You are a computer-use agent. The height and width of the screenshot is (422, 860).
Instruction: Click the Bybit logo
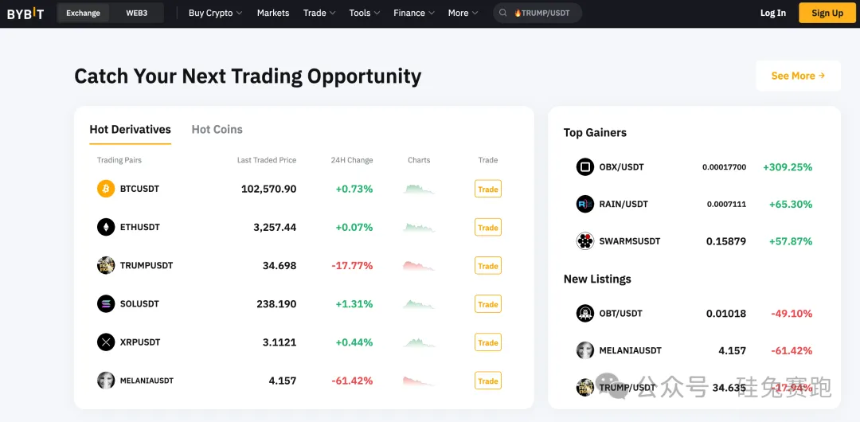tap(26, 13)
